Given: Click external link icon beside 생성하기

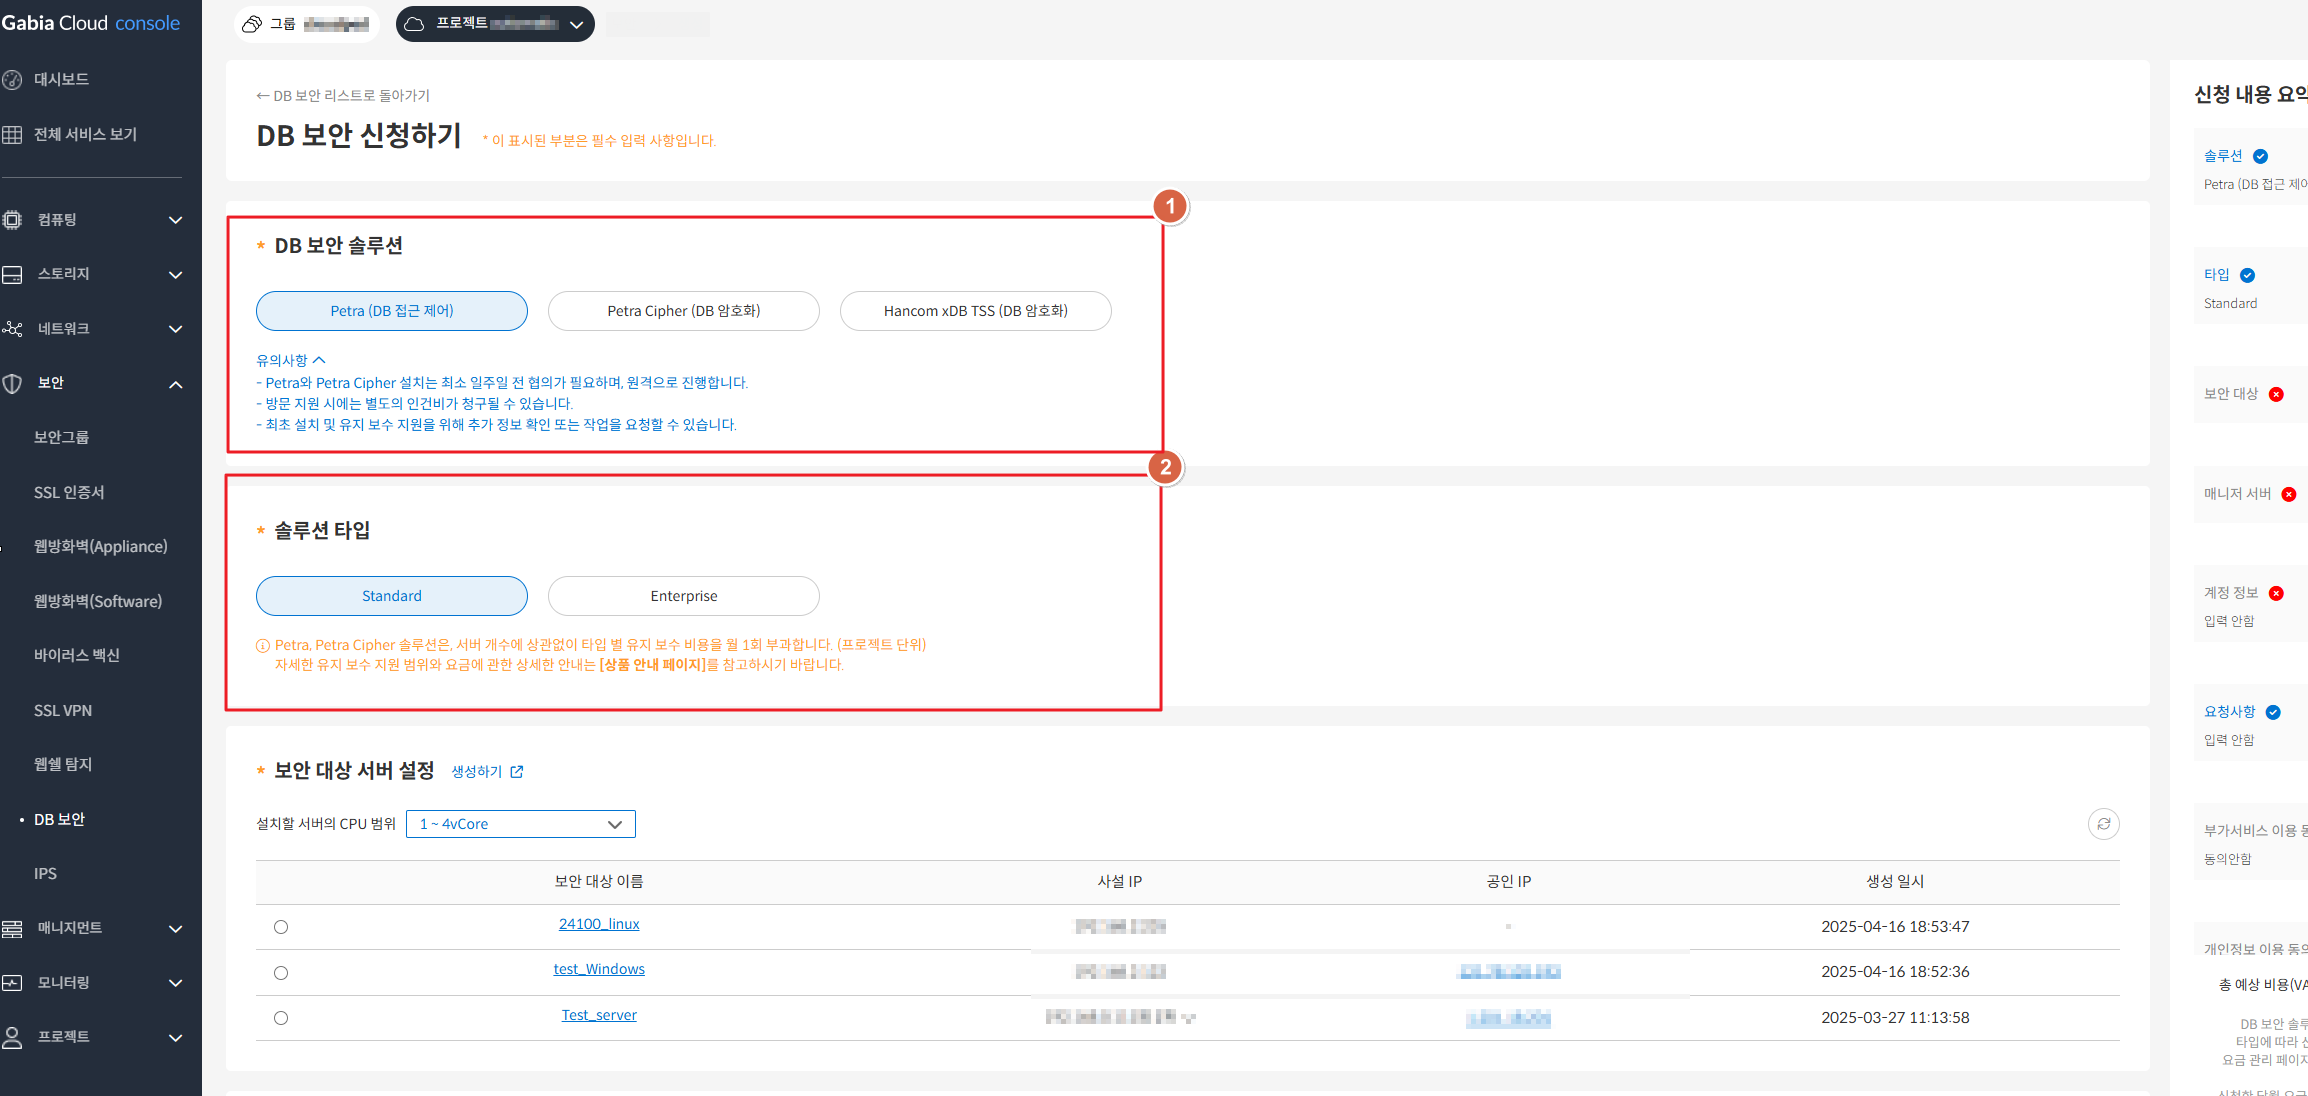Looking at the screenshot, I should click(517, 771).
